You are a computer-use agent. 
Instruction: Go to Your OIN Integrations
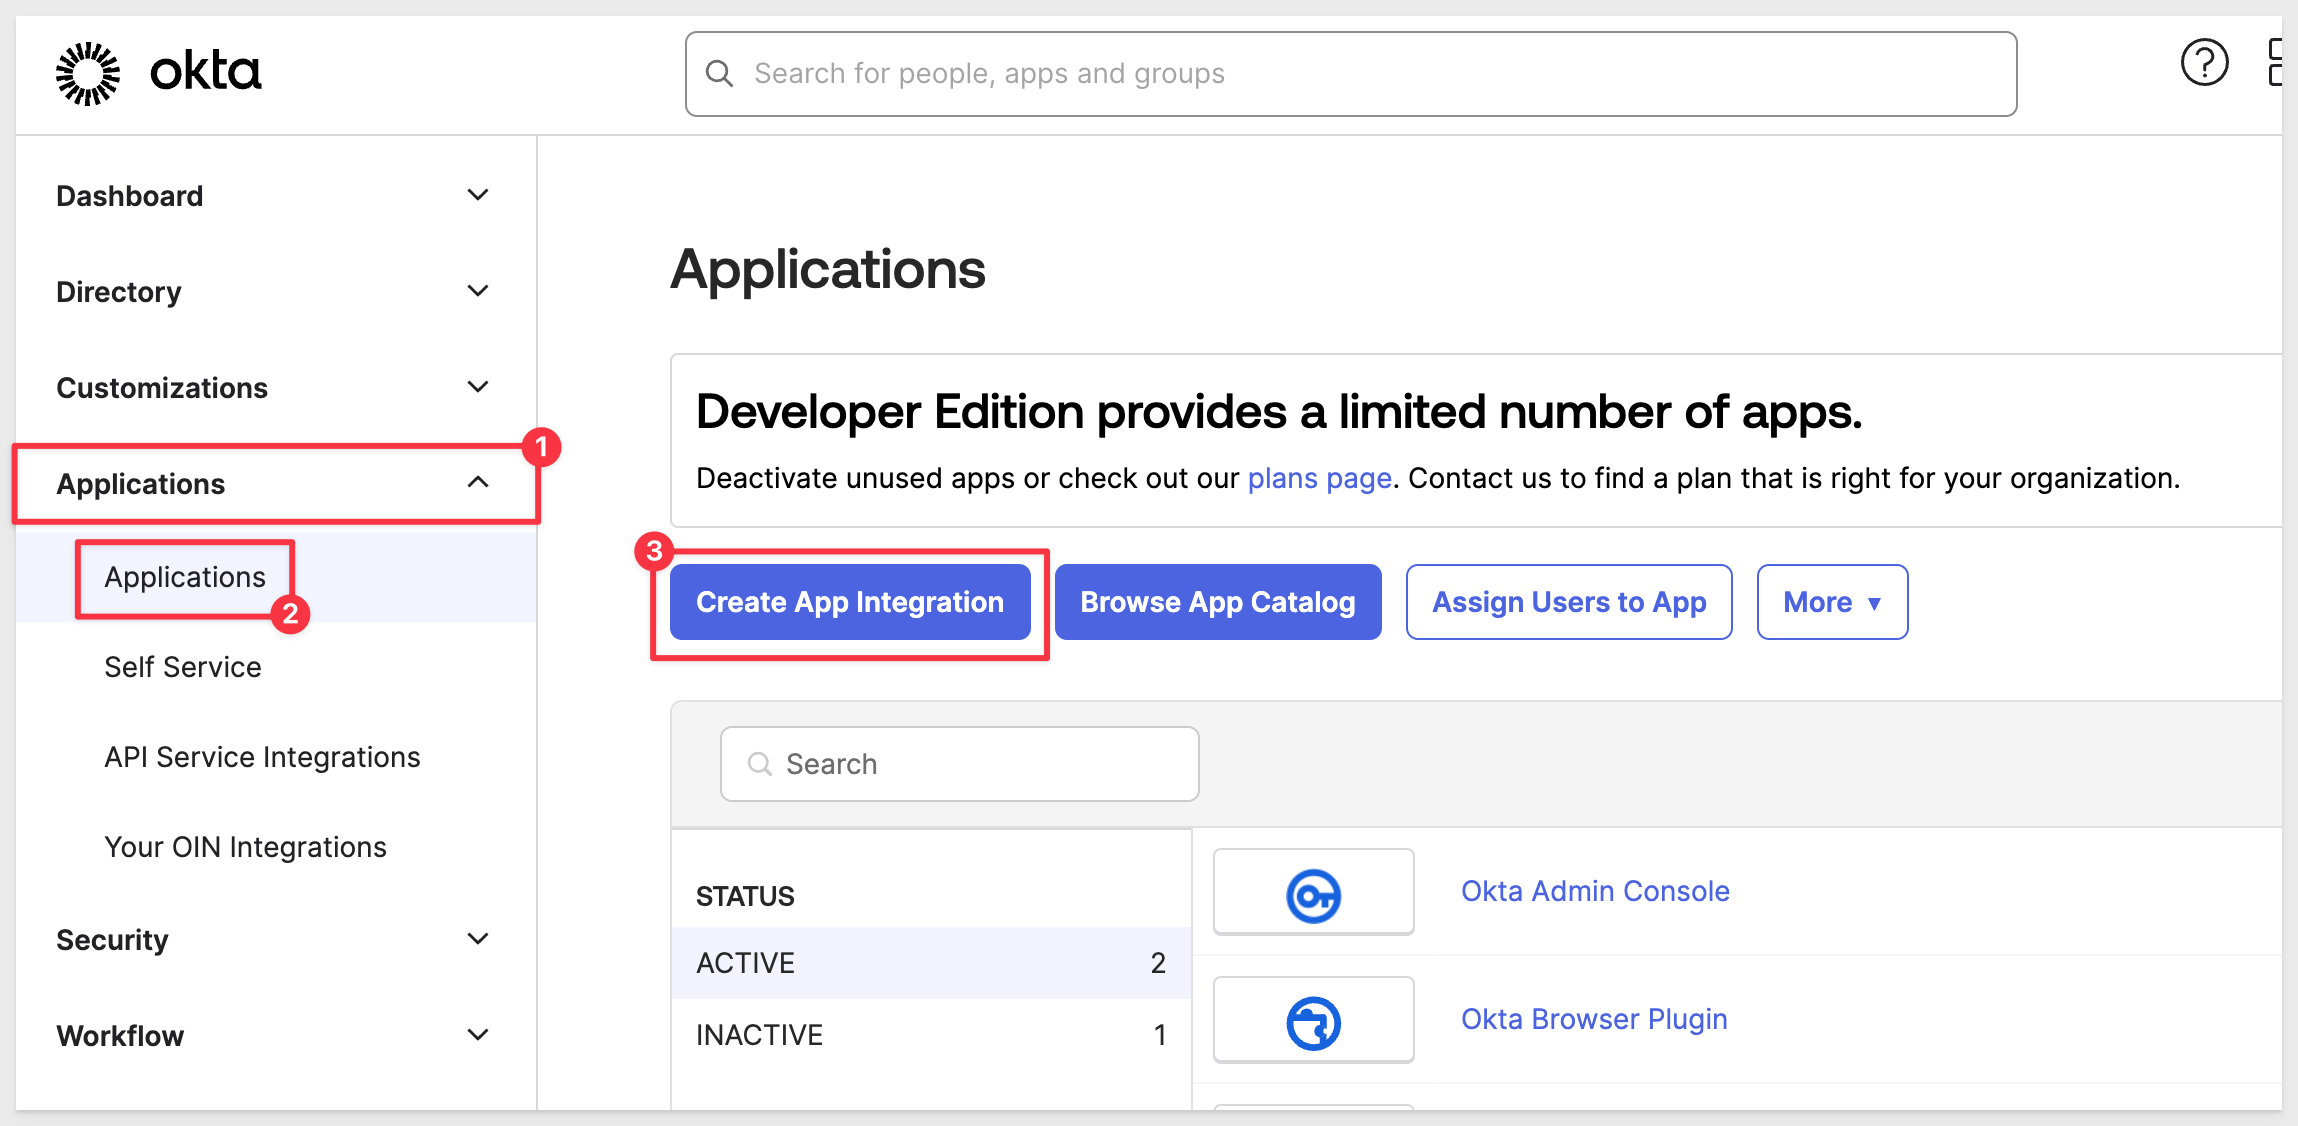[245, 847]
